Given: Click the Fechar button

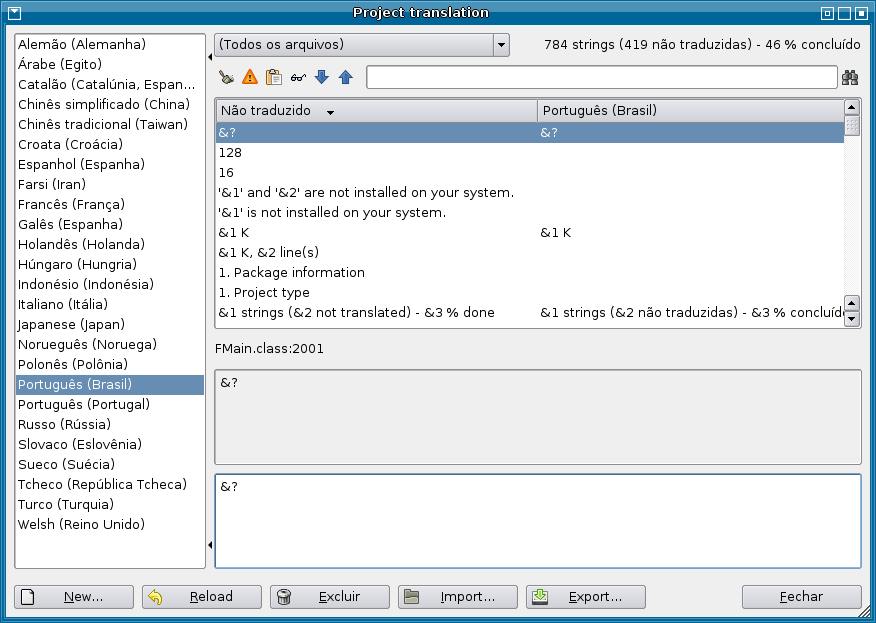Looking at the screenshot, I should [802, 597].
